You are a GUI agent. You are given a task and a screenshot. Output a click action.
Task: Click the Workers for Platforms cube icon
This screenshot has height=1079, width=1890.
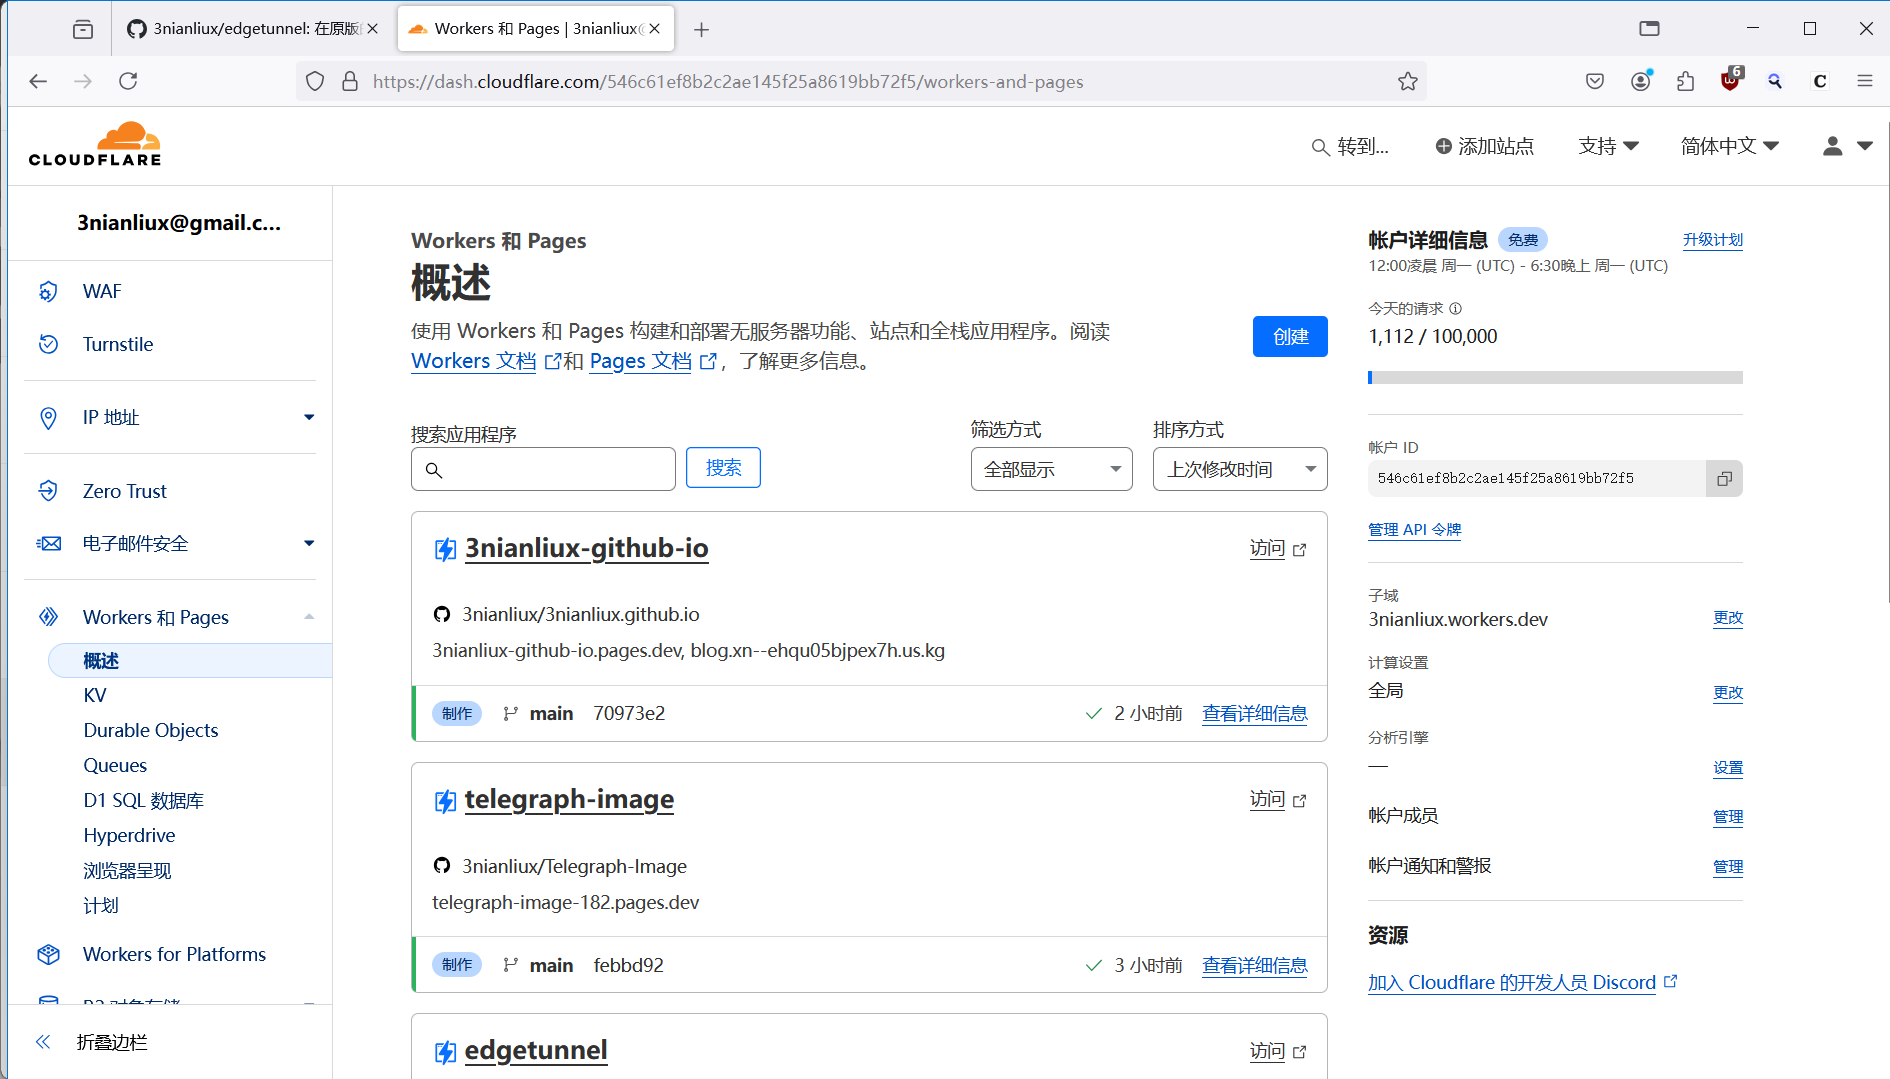point(48,954)
